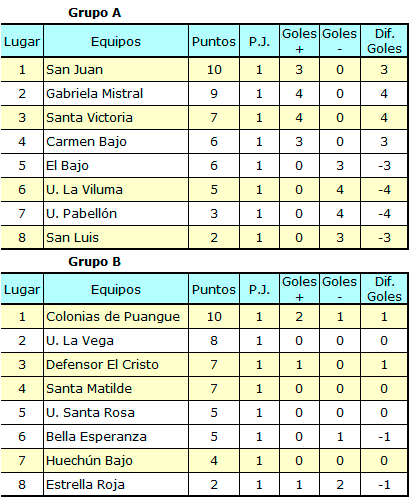Click Estrella Roja team name

pos(85,485)
